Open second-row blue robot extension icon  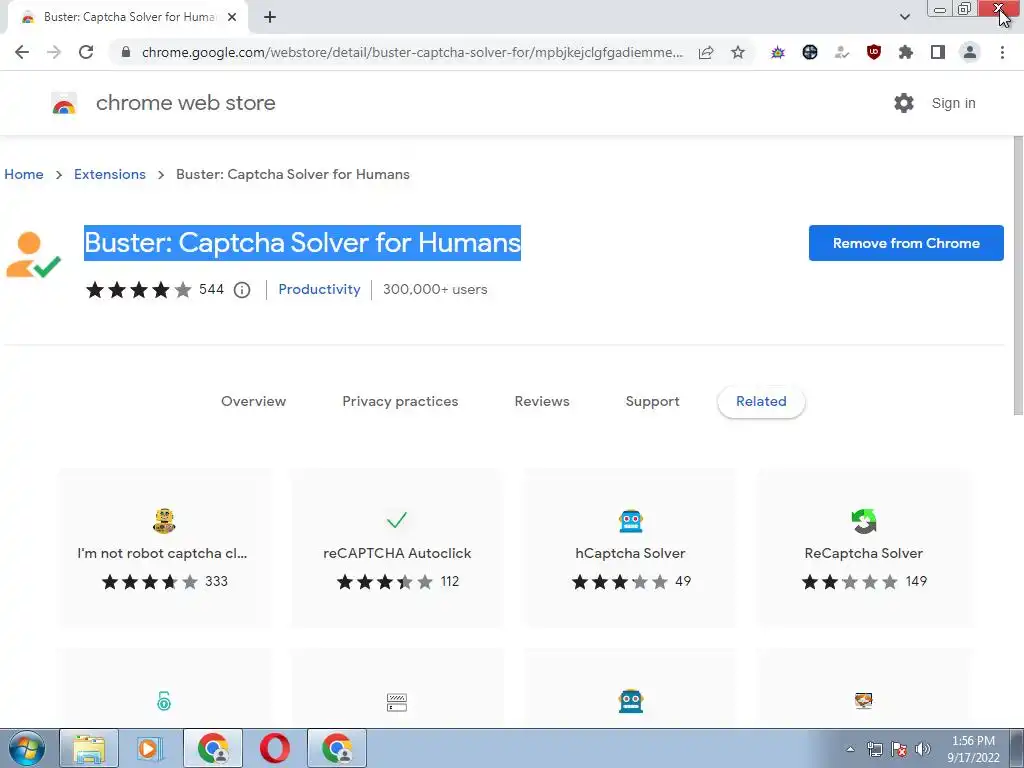(631, 701)
